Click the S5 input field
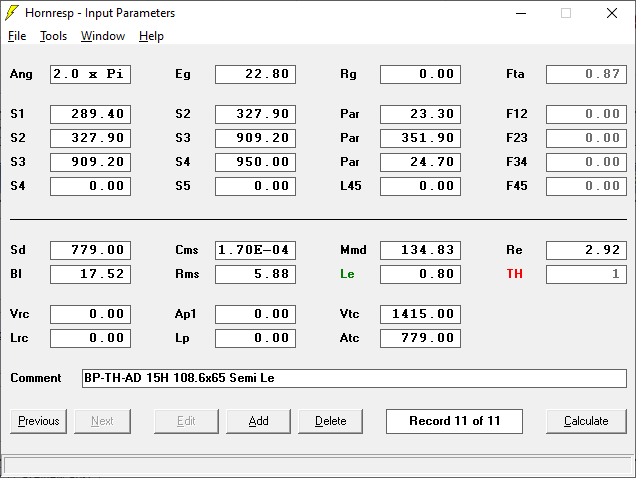 (x=256, y=186)
